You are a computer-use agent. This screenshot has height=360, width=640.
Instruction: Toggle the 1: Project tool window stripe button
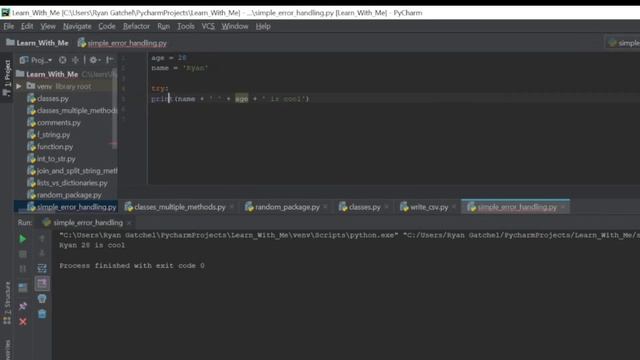pyautogui.click(x=7, y=78)
